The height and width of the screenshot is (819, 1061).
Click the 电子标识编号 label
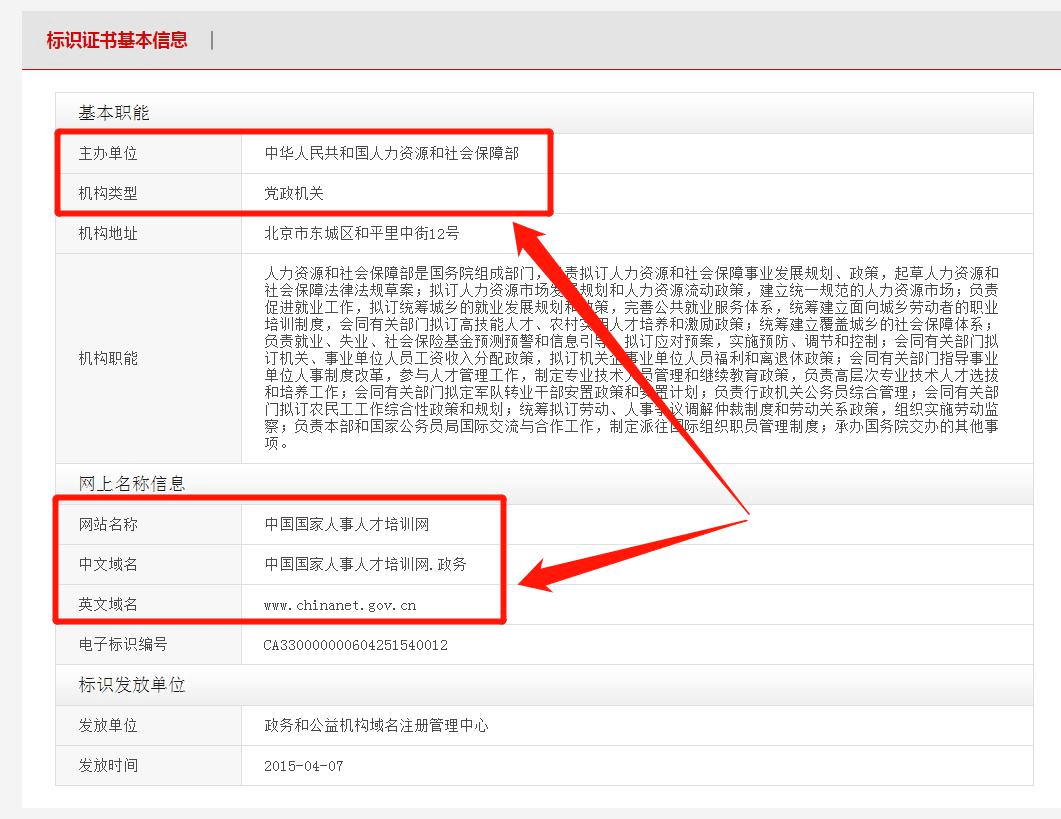coord(122,644)
